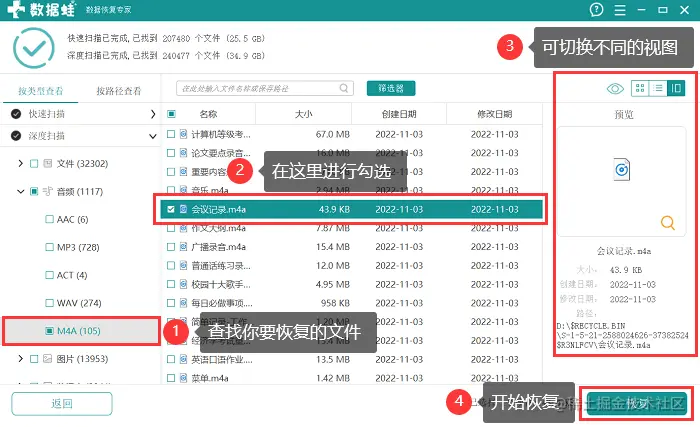
Task: Uncheck the 会议记录.m4a checkbox
Action: (x=171, y=209)
